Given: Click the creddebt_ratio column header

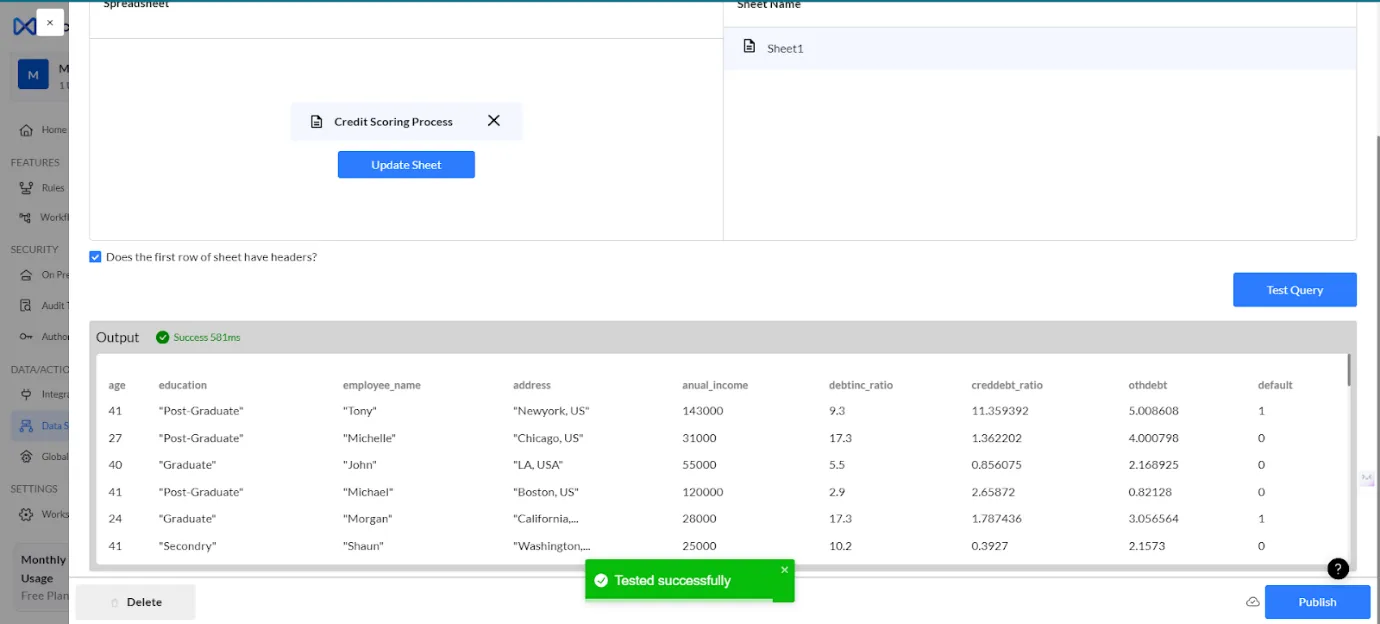Looking at the screenshot, I should [x=1007, y=385].
